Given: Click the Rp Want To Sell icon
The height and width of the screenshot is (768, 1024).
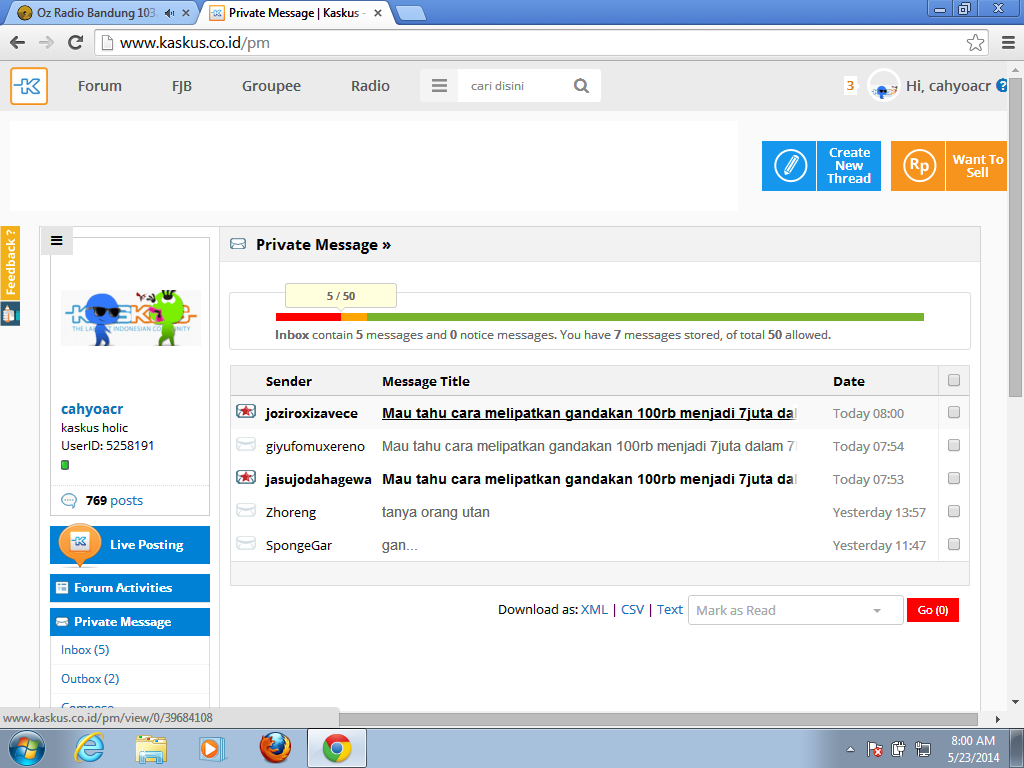Looking at the screenshot, I should [x=918, y=166].
